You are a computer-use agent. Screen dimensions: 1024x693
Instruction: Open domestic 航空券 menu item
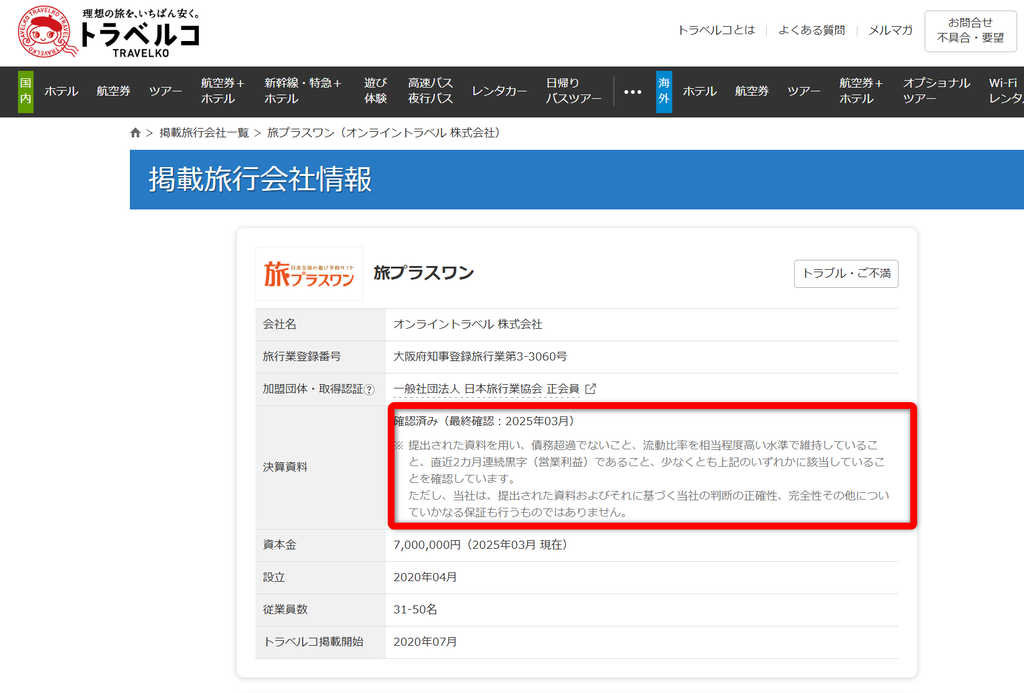click(113, 91)
